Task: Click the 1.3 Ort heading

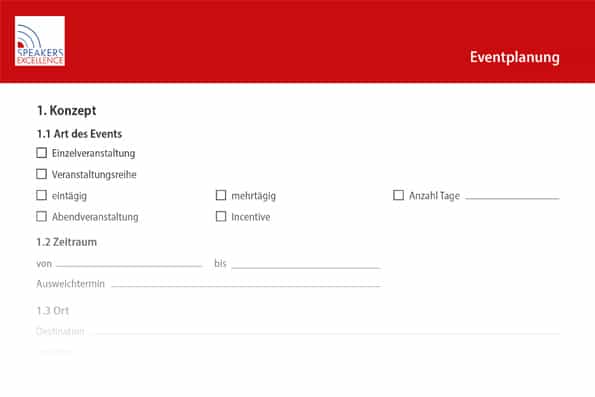Action: coord(52,310)
